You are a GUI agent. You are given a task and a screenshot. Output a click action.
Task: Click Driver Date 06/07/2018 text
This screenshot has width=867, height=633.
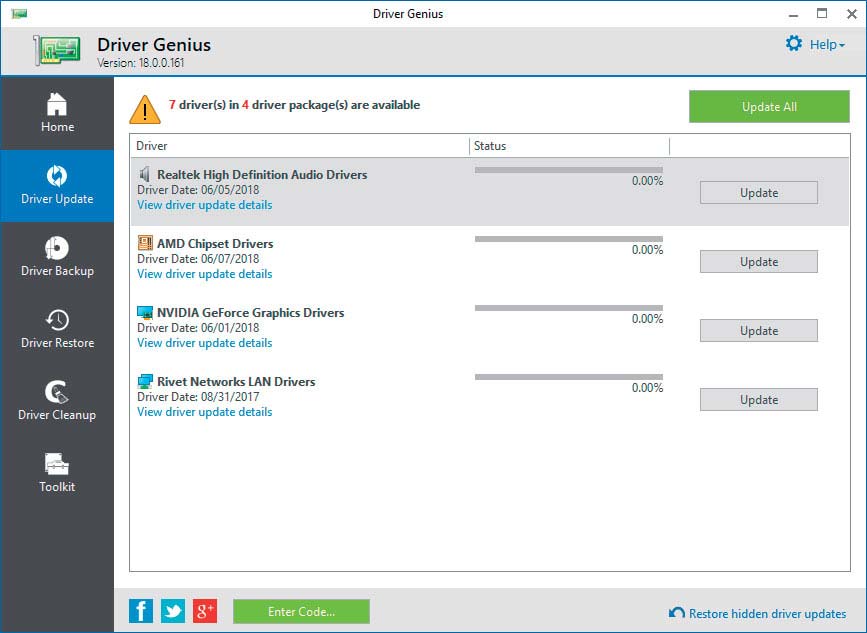198,259
